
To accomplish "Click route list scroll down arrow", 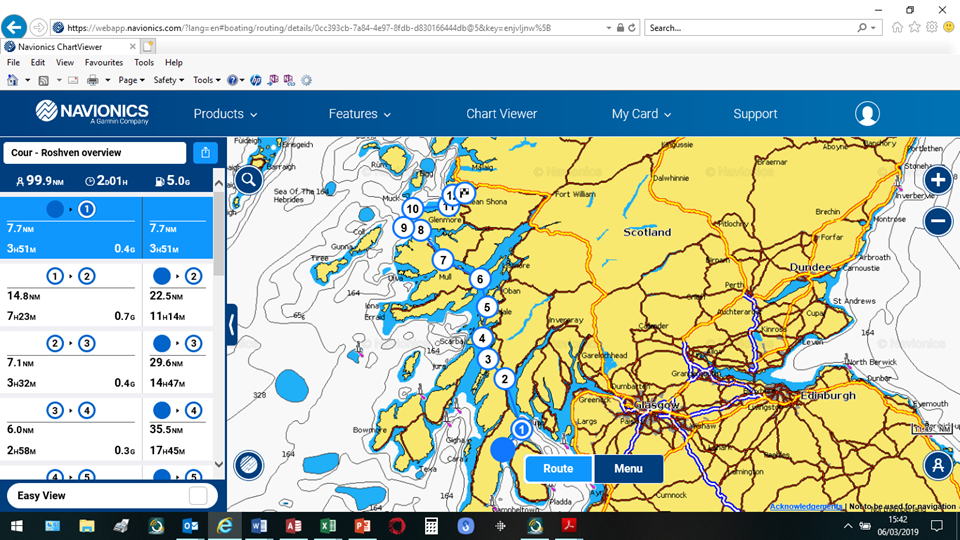I will (219, 465).
